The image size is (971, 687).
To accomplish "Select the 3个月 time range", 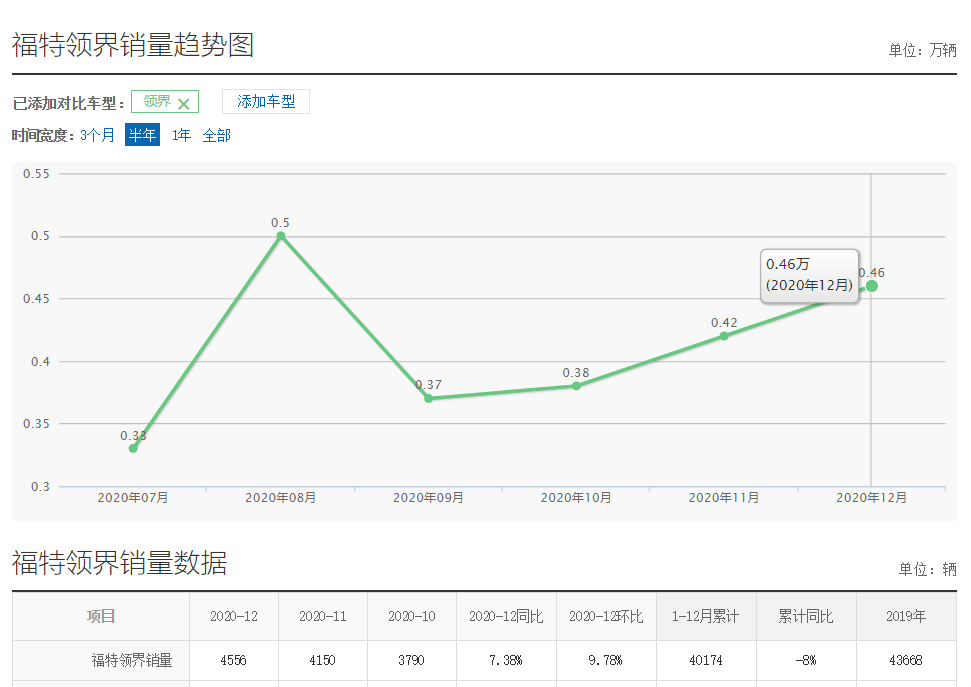I will pyautogui.click(x=97, y=135).
